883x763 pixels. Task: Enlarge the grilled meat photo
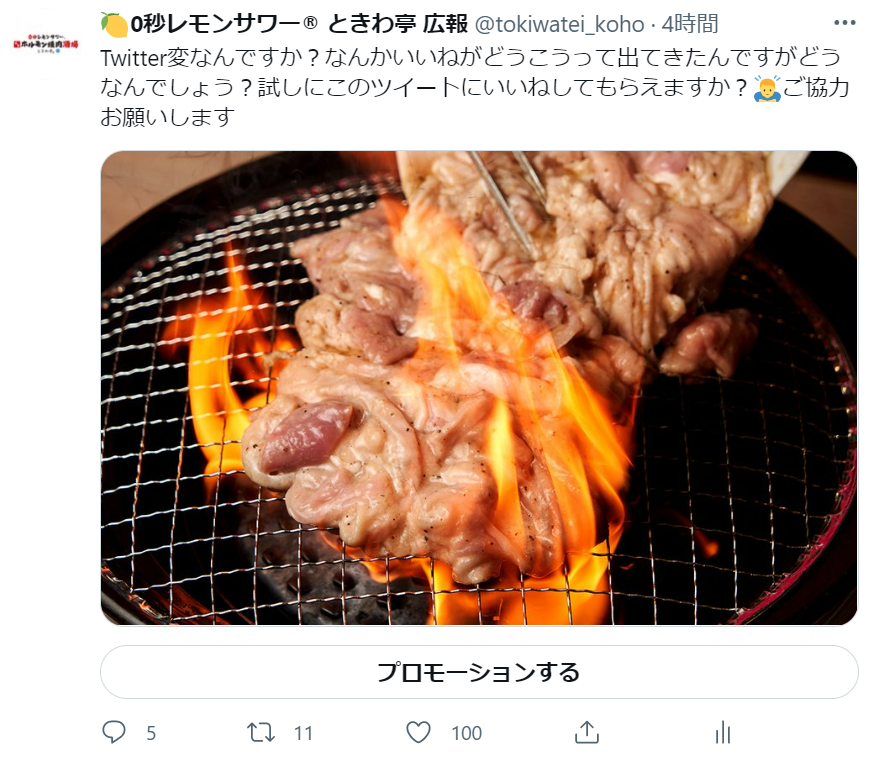pos(479,388)
